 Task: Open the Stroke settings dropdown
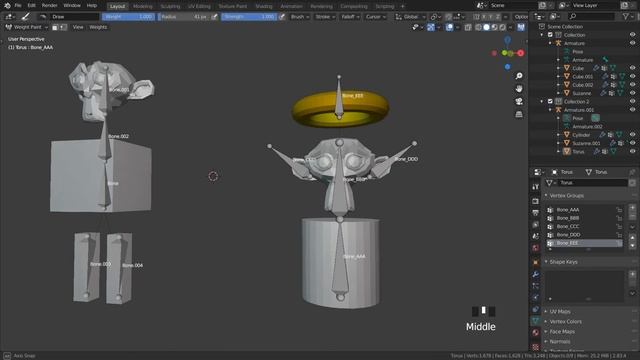tap(325, 17)
